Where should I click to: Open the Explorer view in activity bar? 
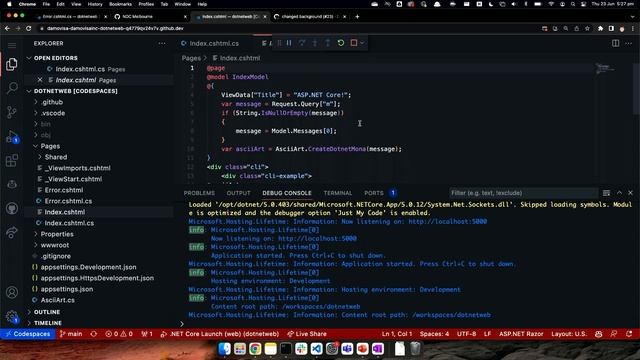coord(12,64)
